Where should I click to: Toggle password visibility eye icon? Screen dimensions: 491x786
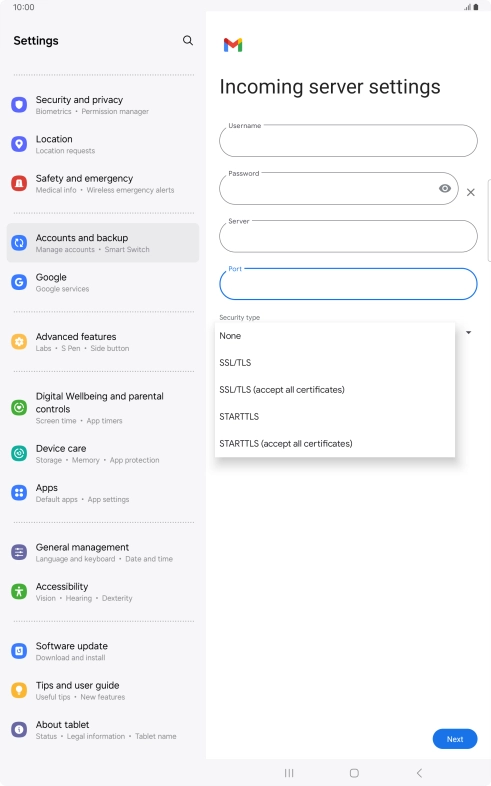point(445,188)
